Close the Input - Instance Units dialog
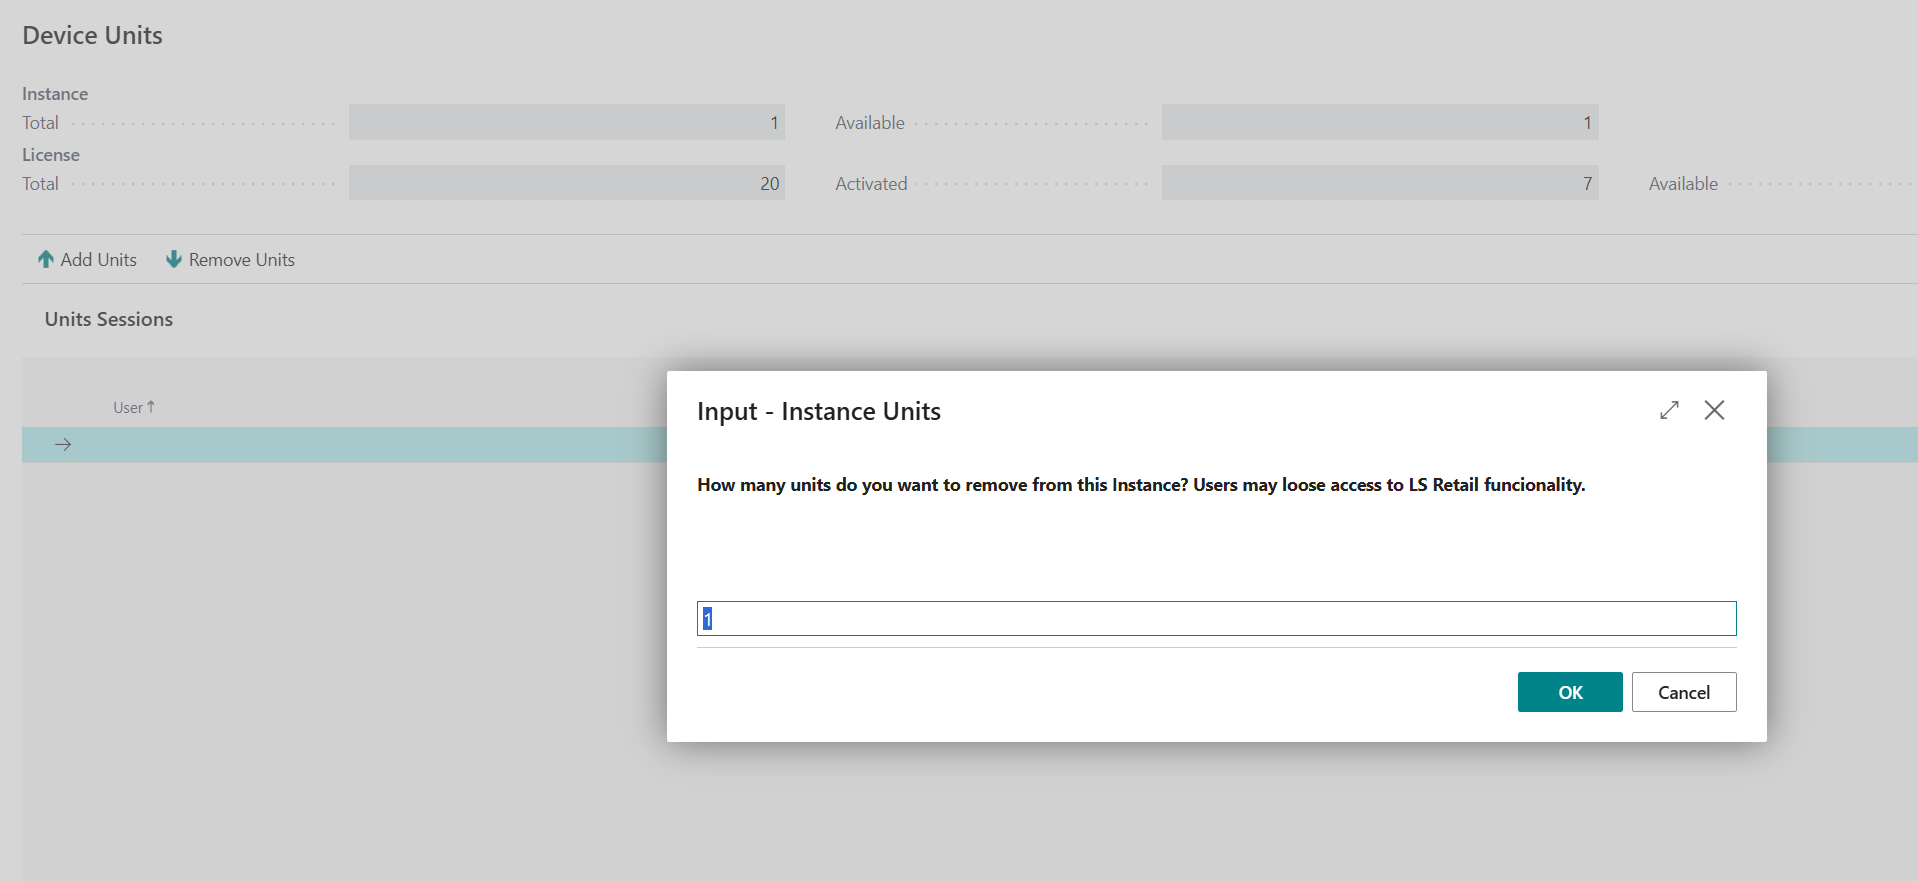 (1714, 410)
